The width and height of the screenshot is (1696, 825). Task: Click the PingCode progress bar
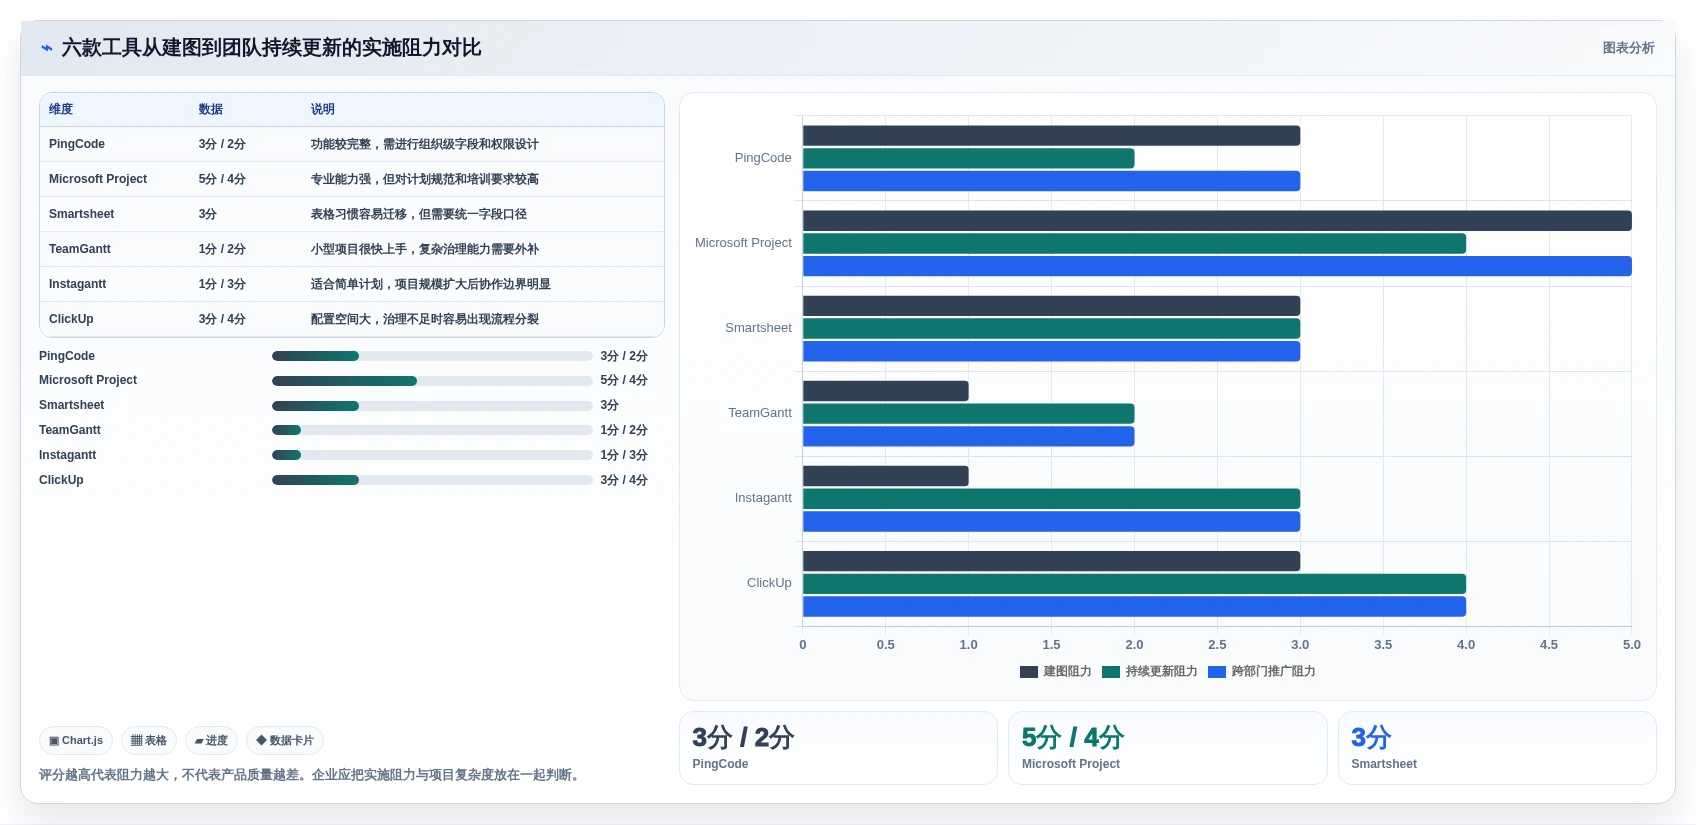point(432,356)
